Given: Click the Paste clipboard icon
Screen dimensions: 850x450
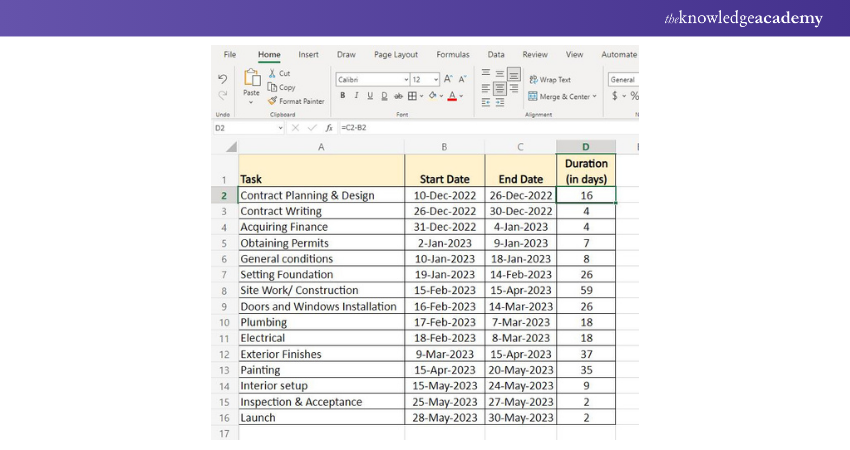Looking at the screenshot, I should (251, 78).
